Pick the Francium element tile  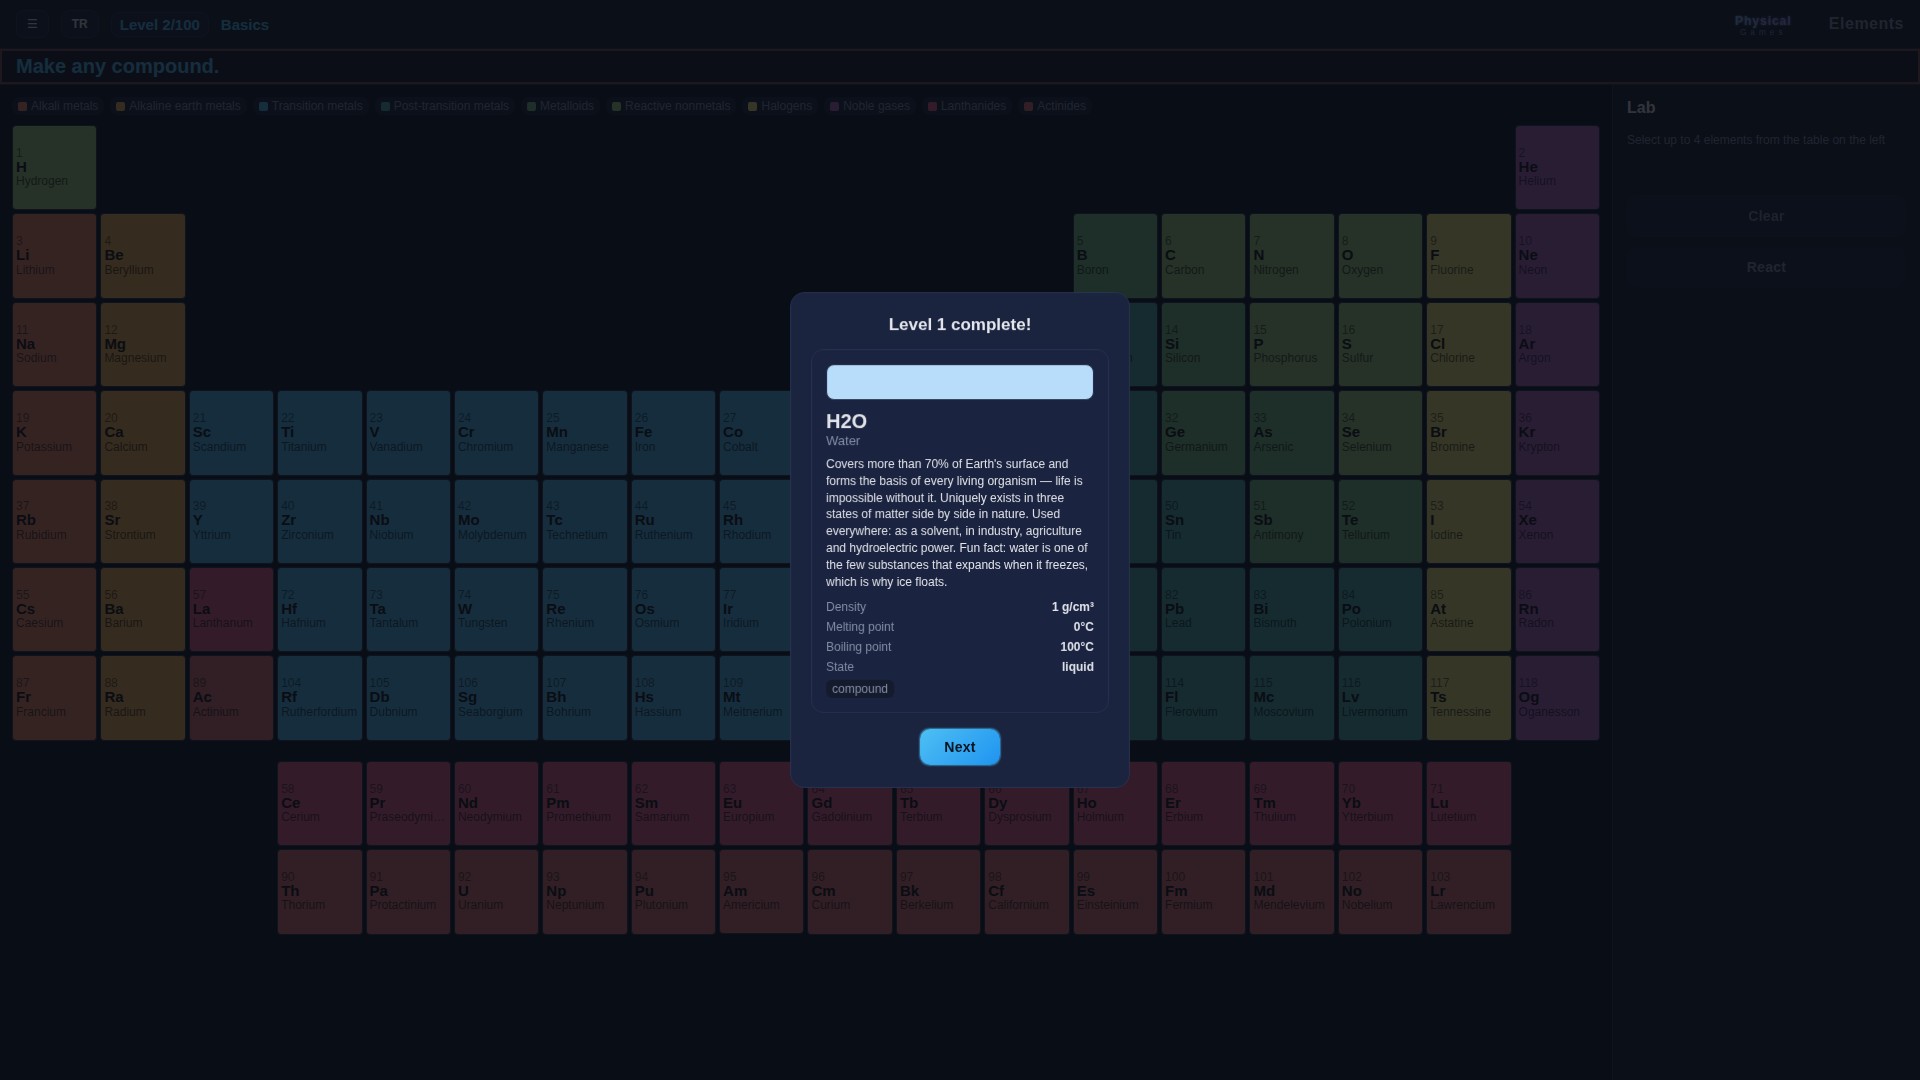(54, 698)
